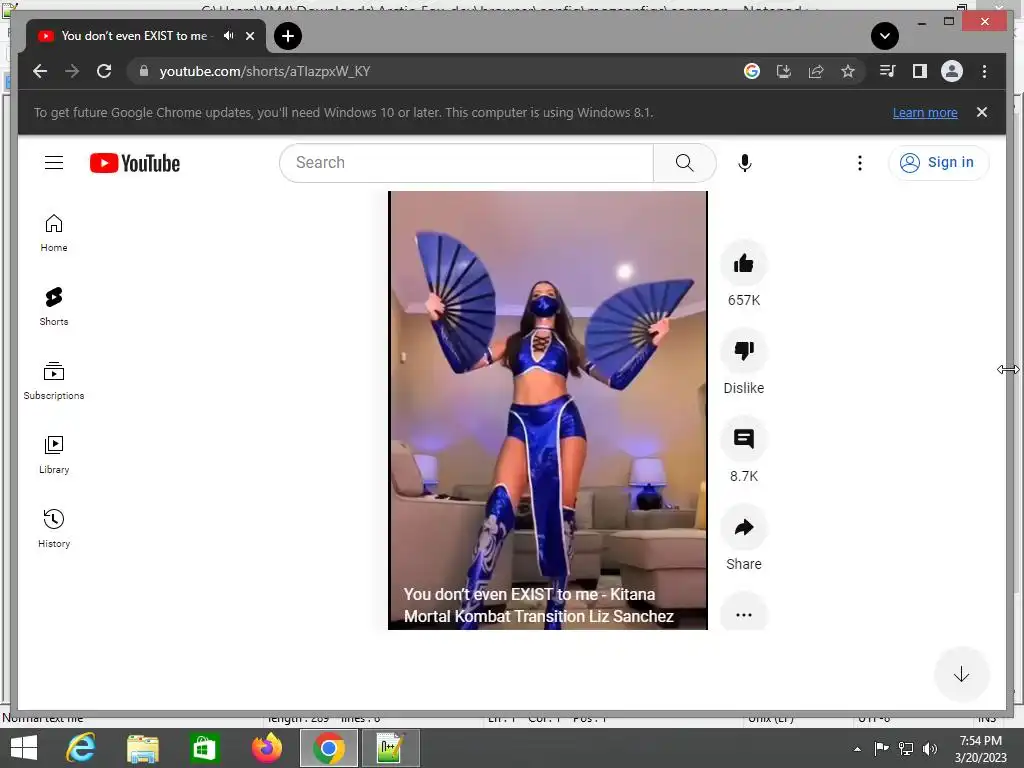Share the short video
Screen dimensions: 1024x768
click(743, 527)
